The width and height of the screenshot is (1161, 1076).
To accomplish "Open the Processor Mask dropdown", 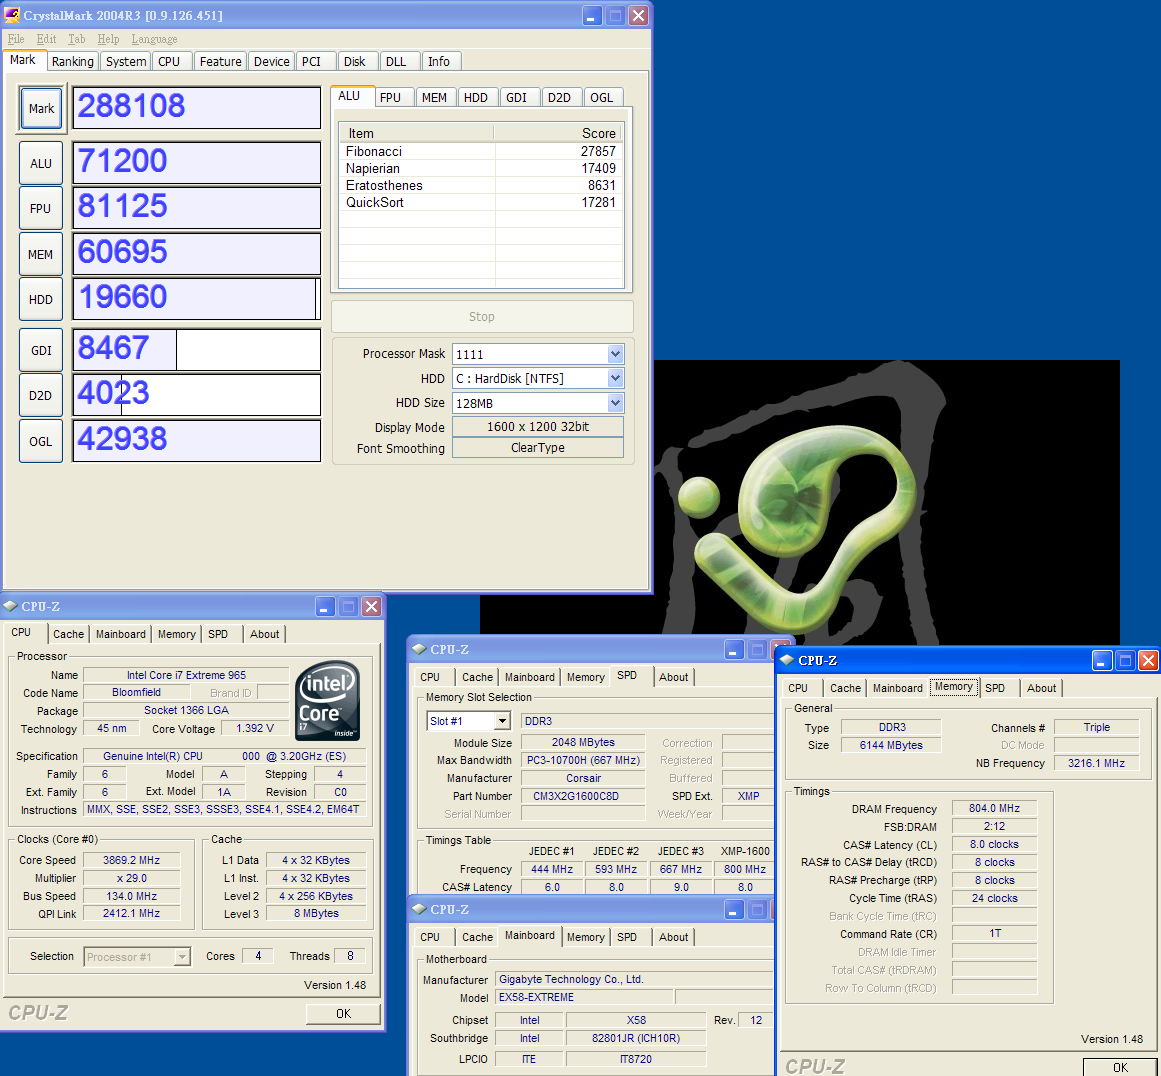I will point(615,354).
